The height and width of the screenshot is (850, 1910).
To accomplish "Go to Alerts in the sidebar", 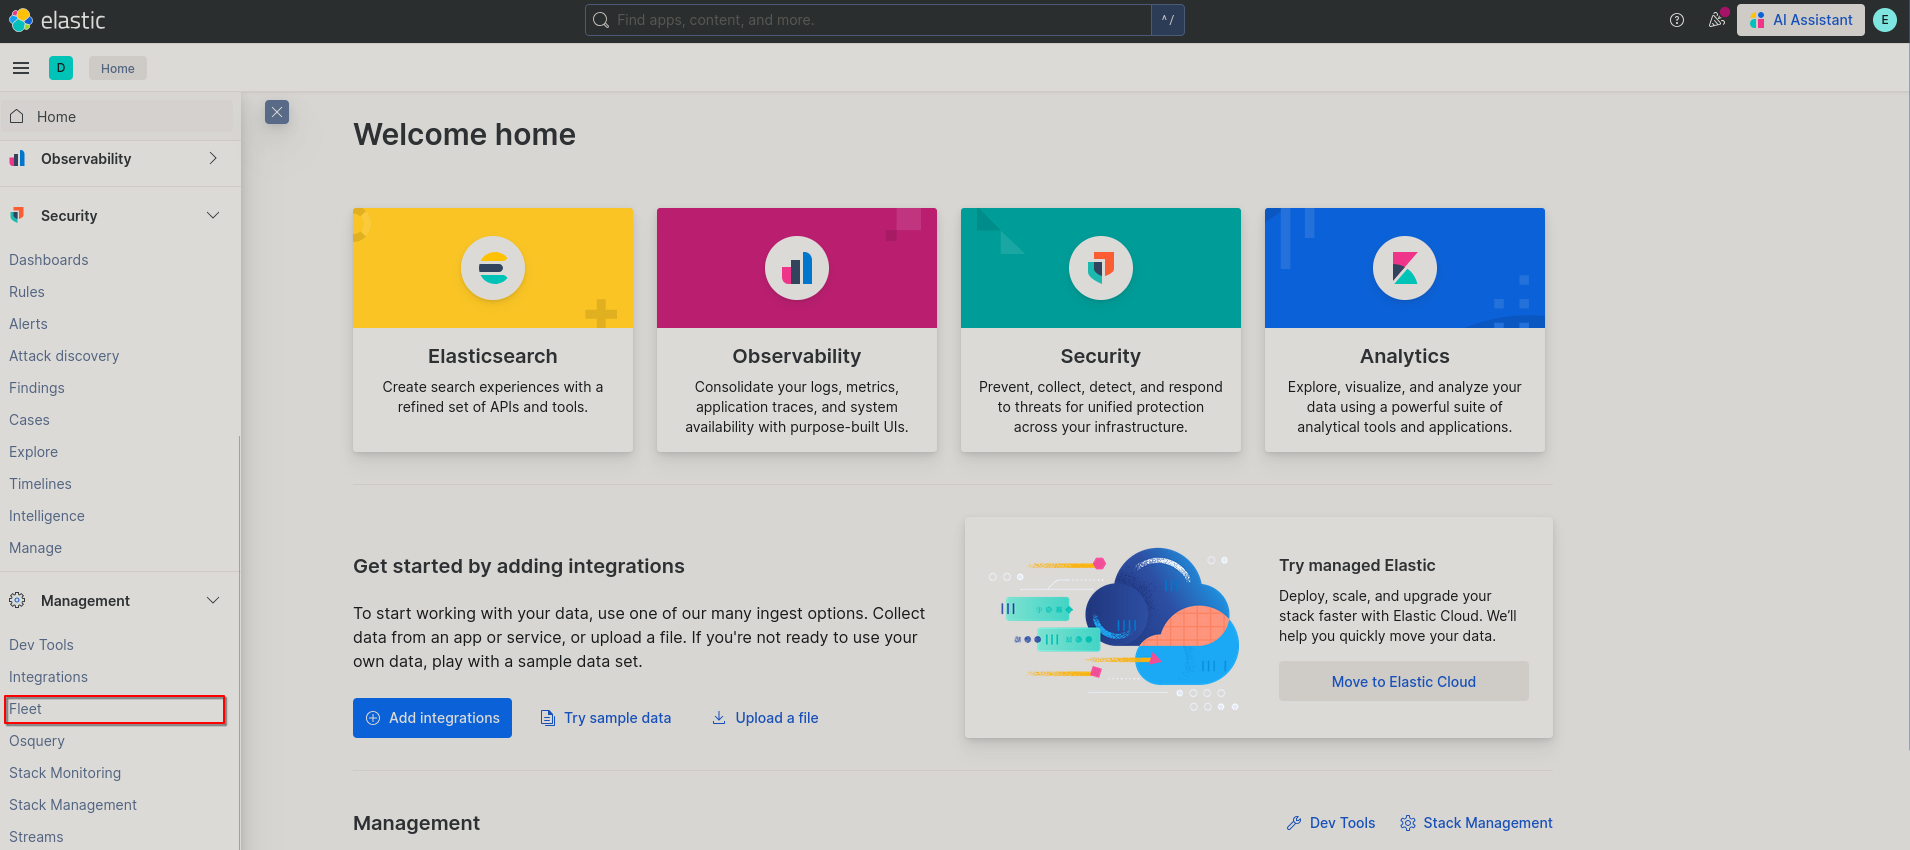I will pyautogui.click(x=28, y=324).
